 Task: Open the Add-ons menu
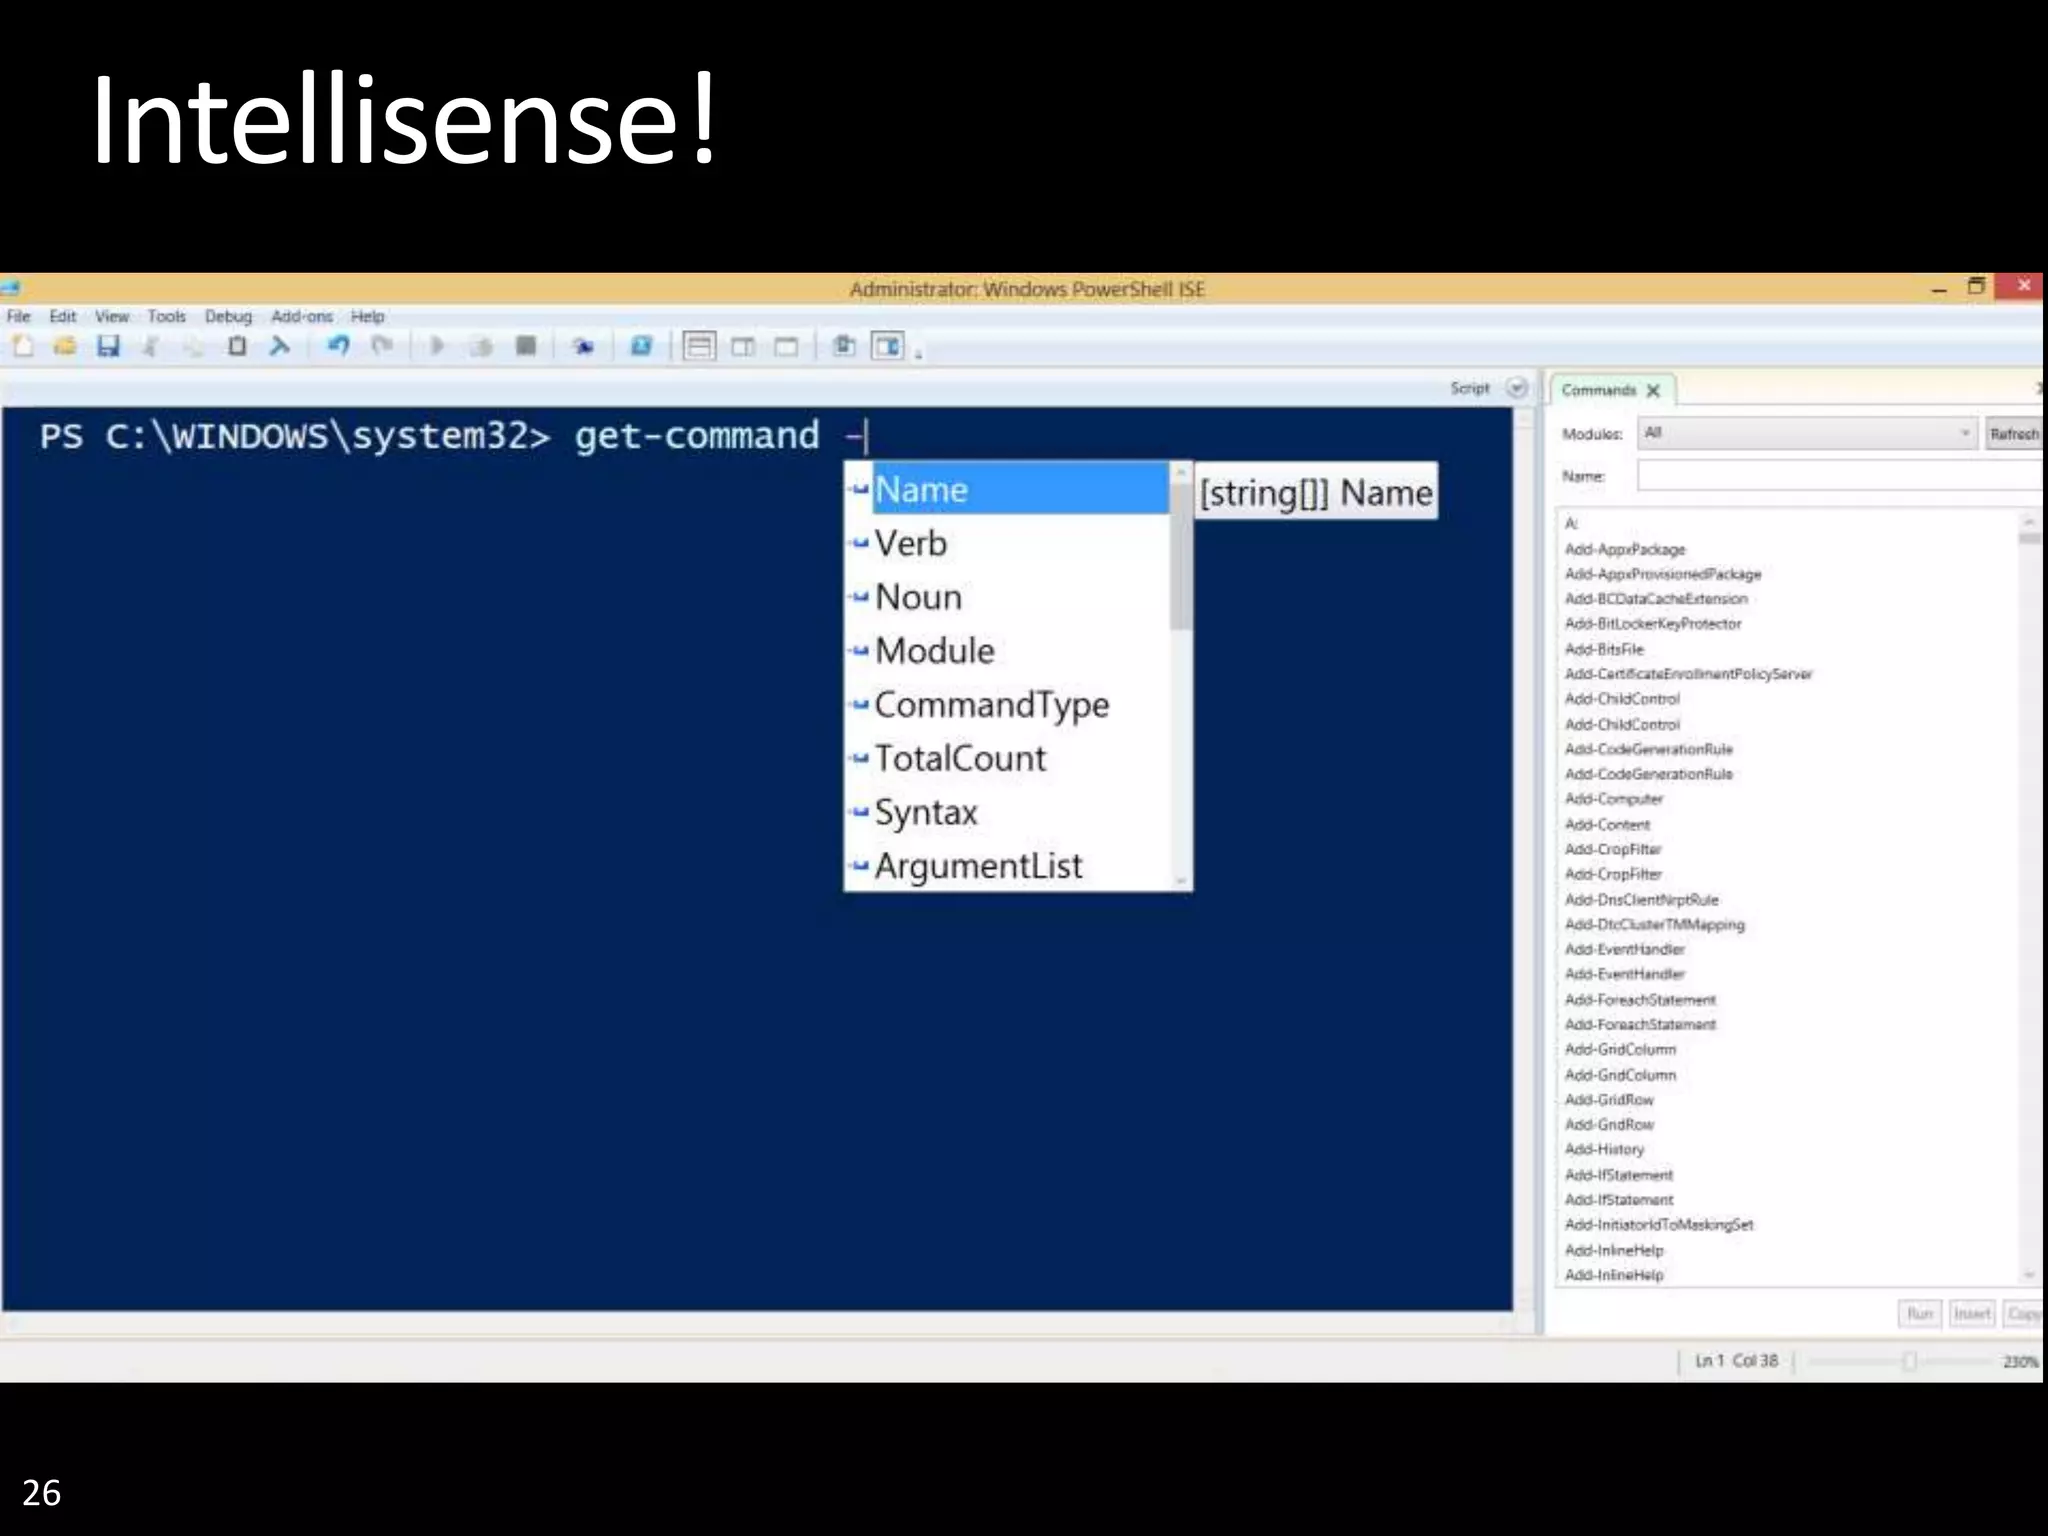pos(302,316)
